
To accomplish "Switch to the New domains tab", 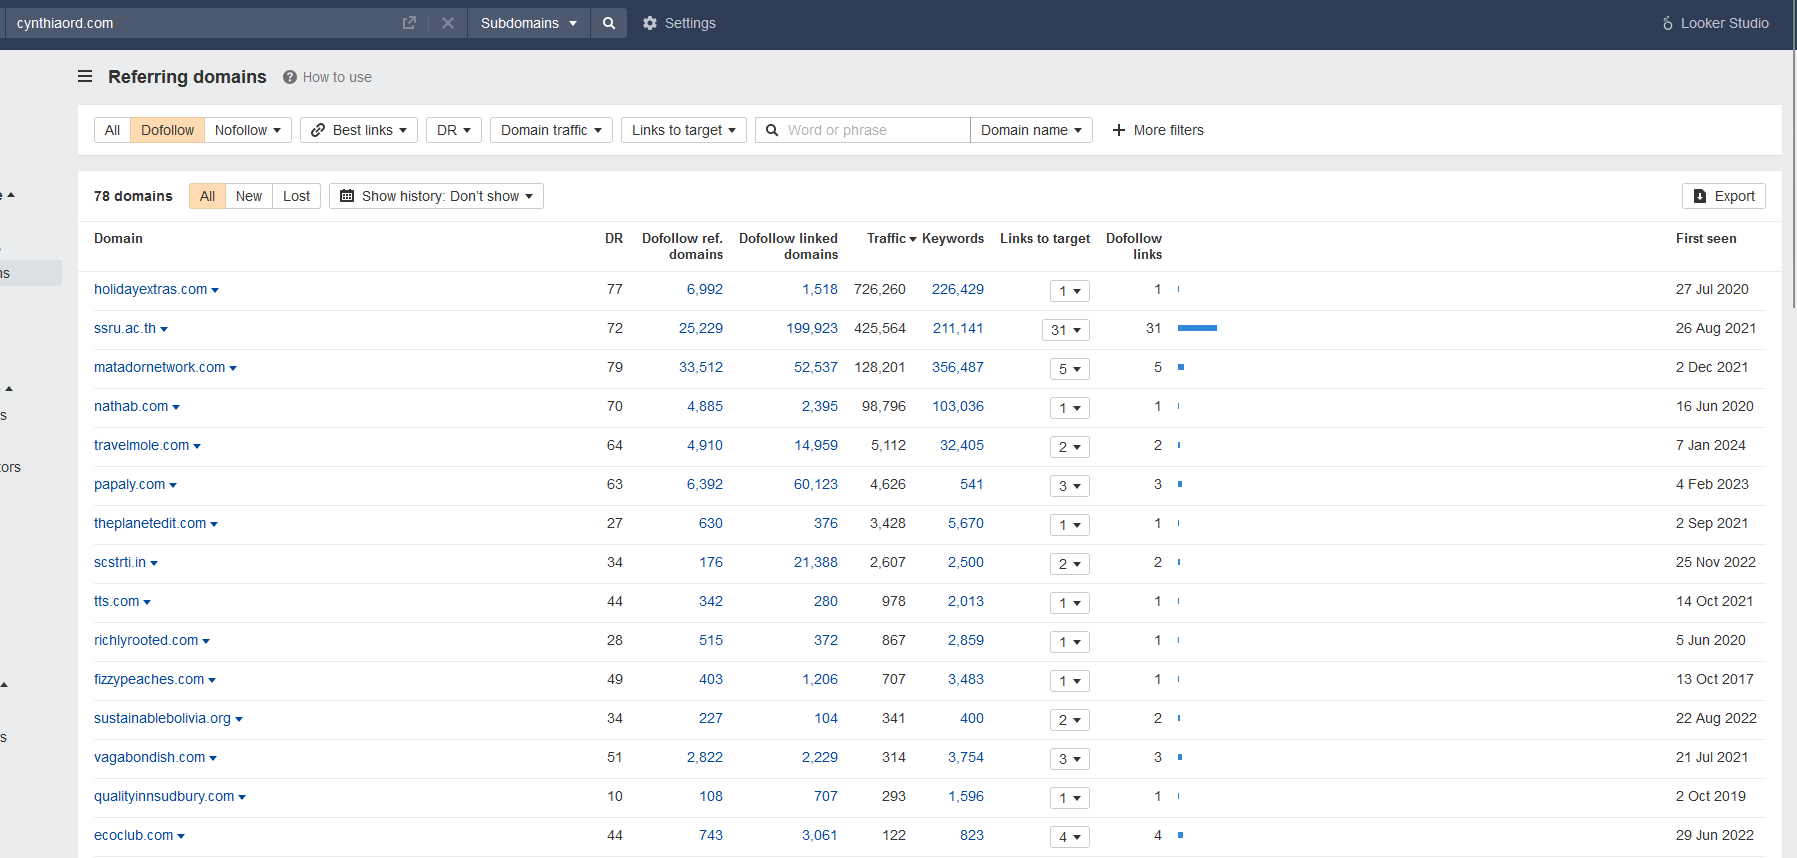I will (x=249, y=196).
